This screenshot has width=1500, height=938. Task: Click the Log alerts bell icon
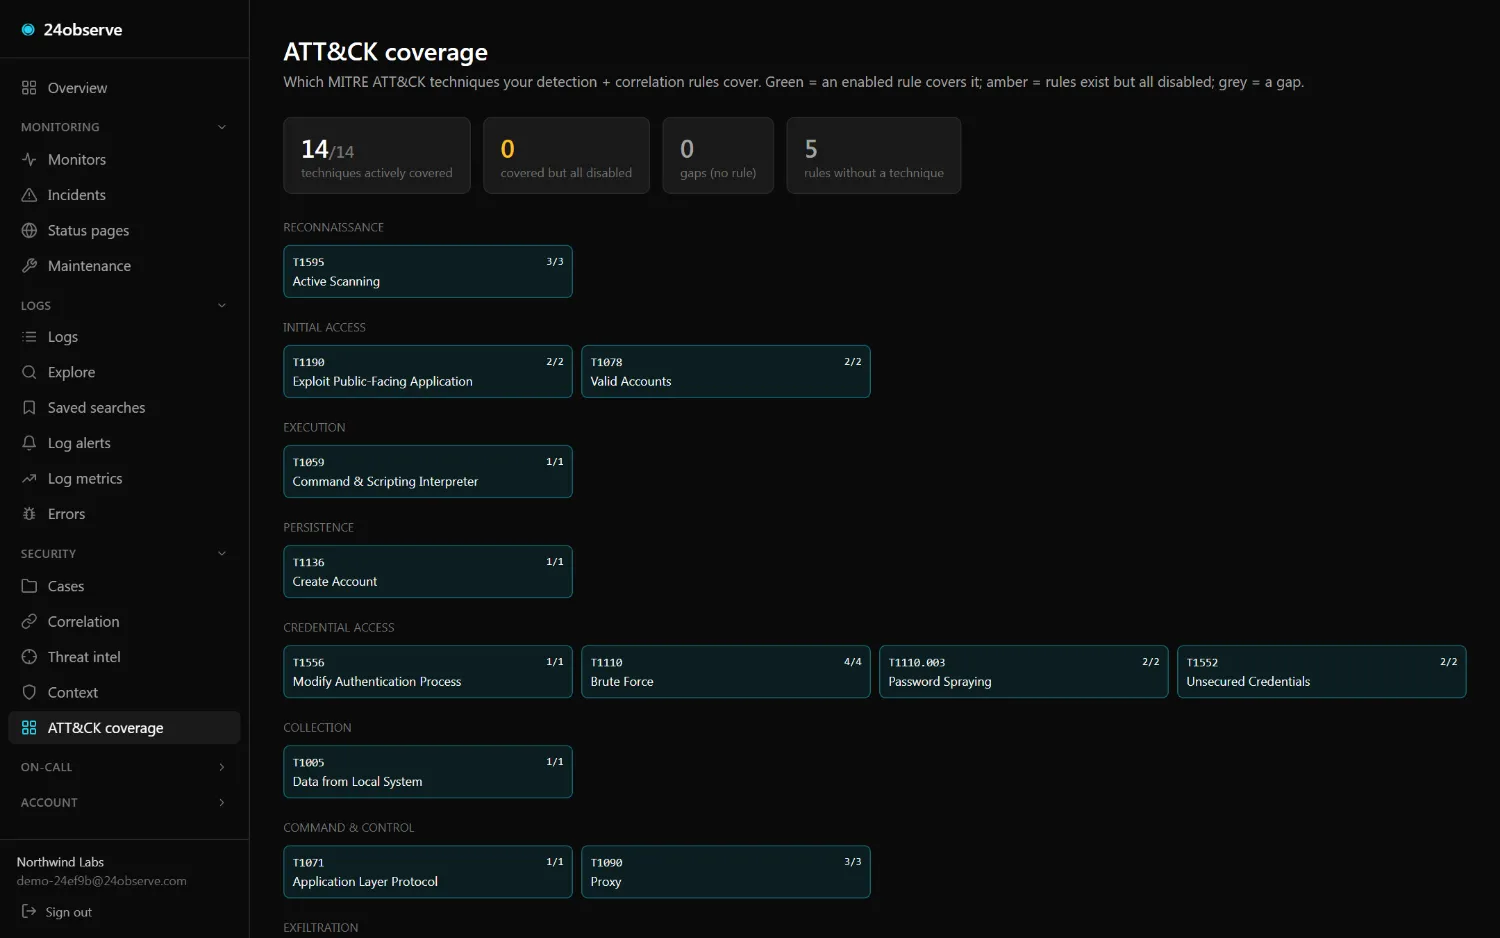(x=29, y=443)
